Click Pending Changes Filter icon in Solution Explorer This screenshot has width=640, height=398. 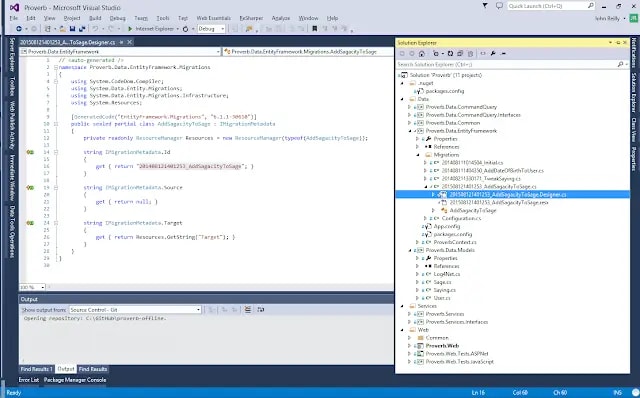coord(436,53)
